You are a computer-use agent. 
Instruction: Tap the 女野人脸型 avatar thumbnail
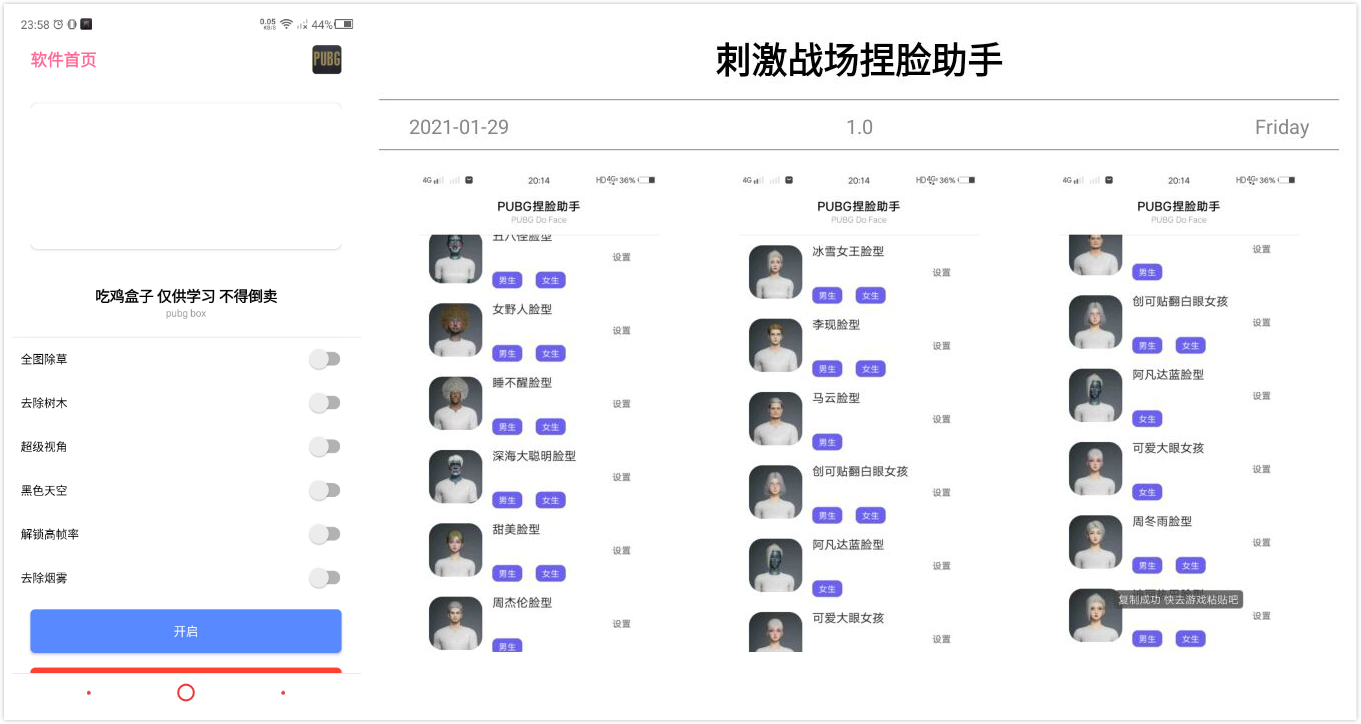pos(456,330)
